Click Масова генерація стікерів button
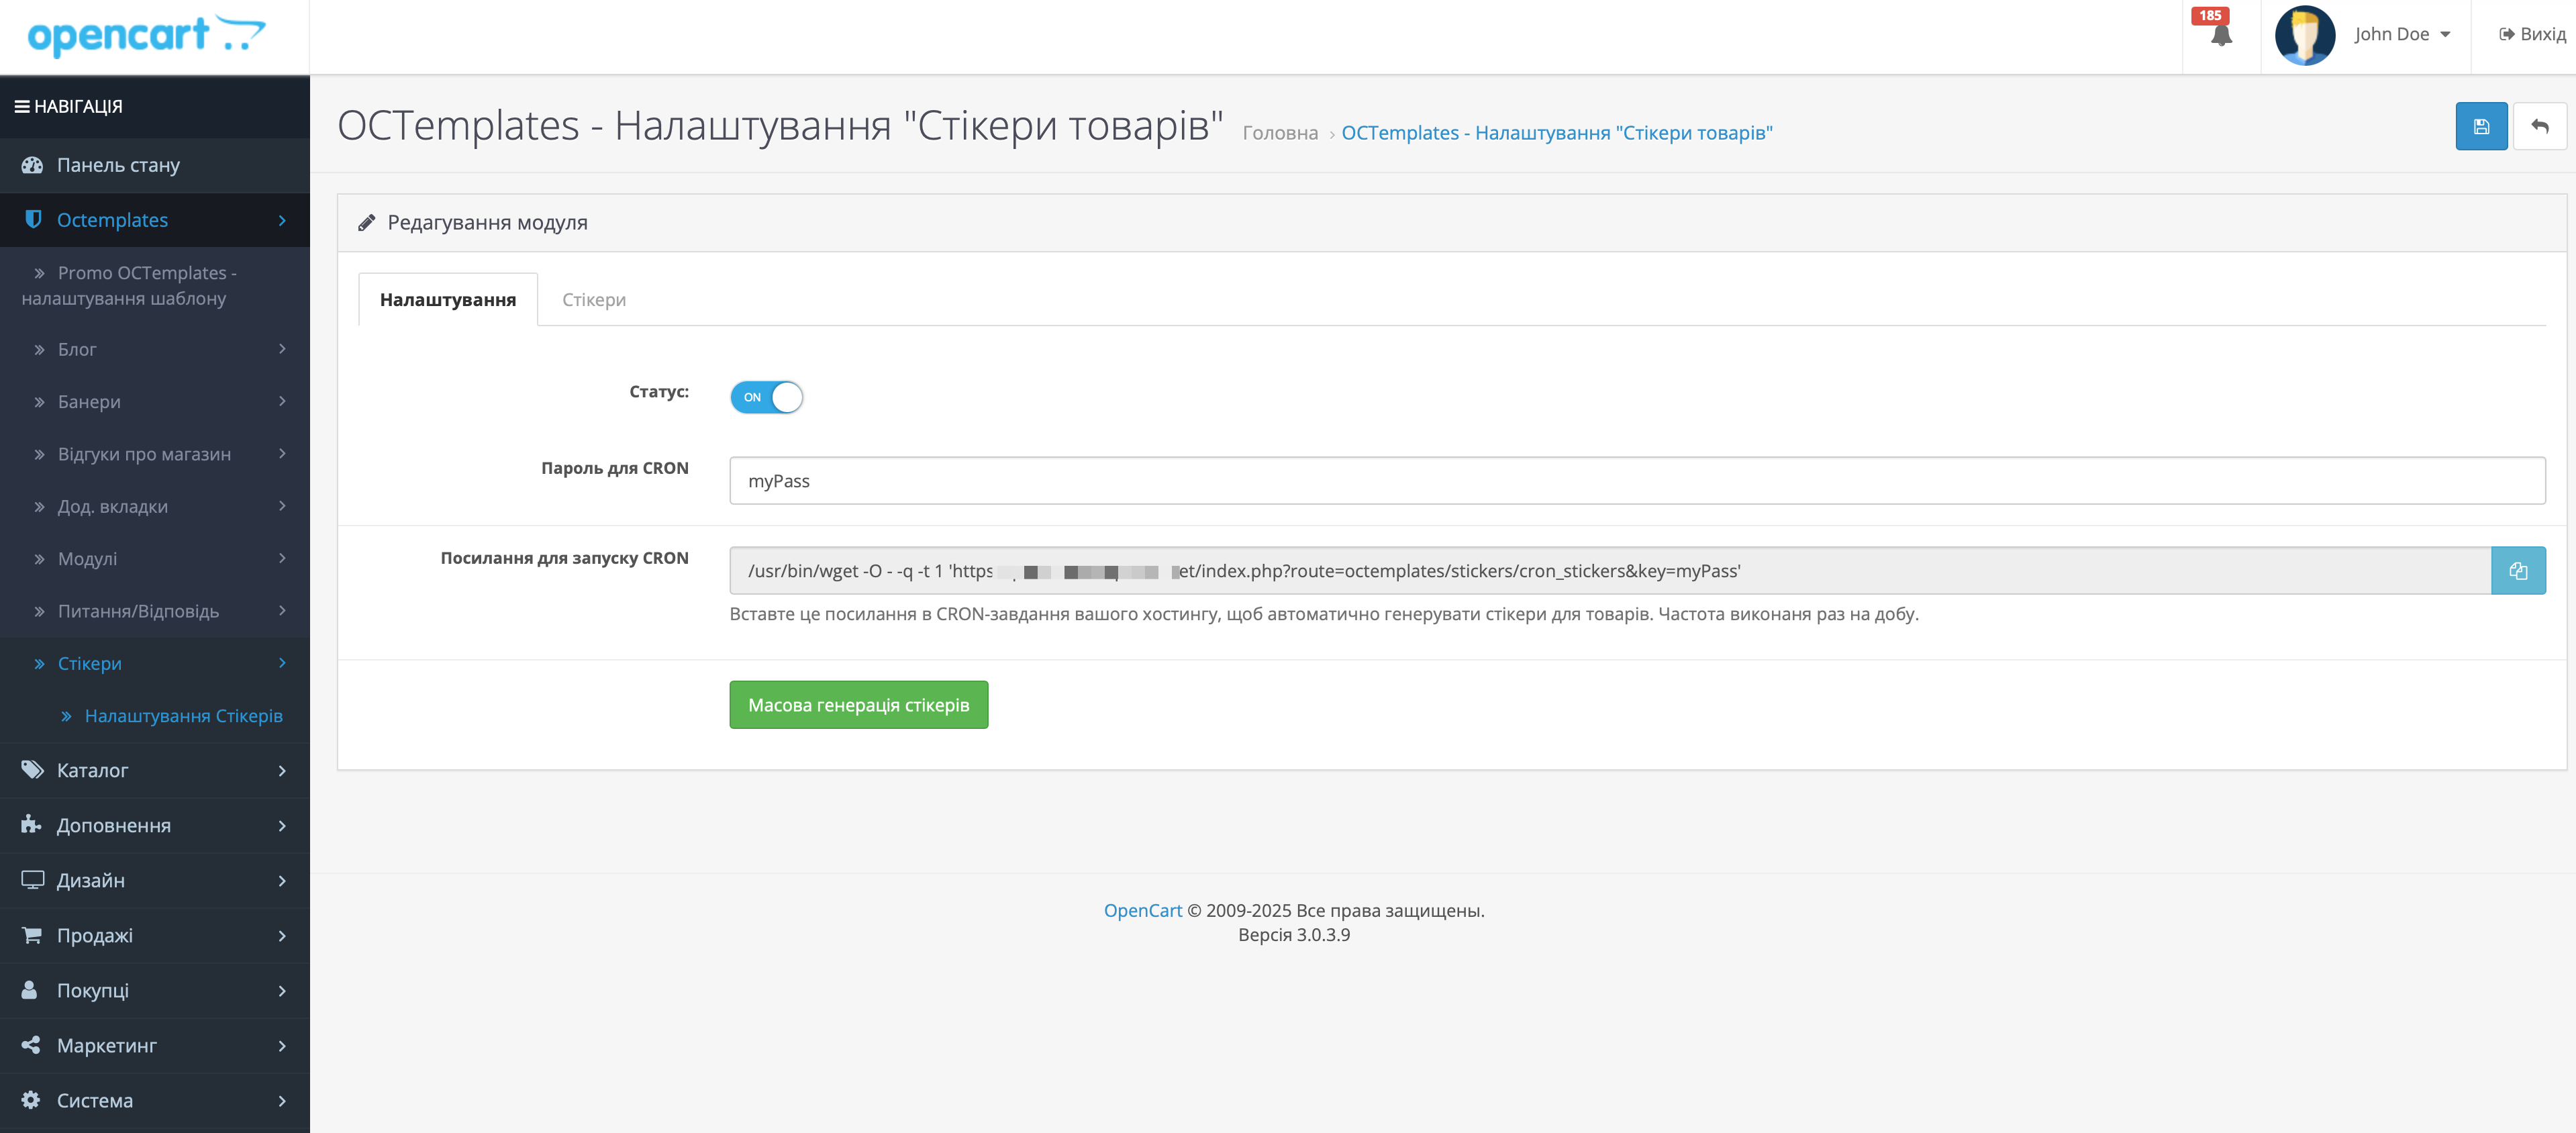The width and height of the screenshot is (2576, 1133). (x=858, y=705)
